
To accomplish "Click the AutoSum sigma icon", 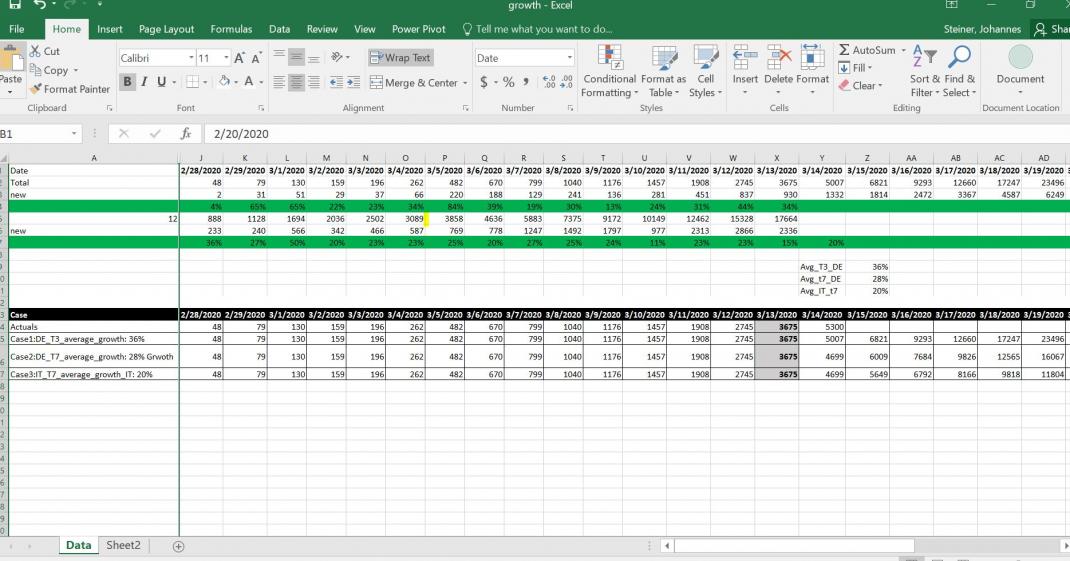I will coord(845,50).
